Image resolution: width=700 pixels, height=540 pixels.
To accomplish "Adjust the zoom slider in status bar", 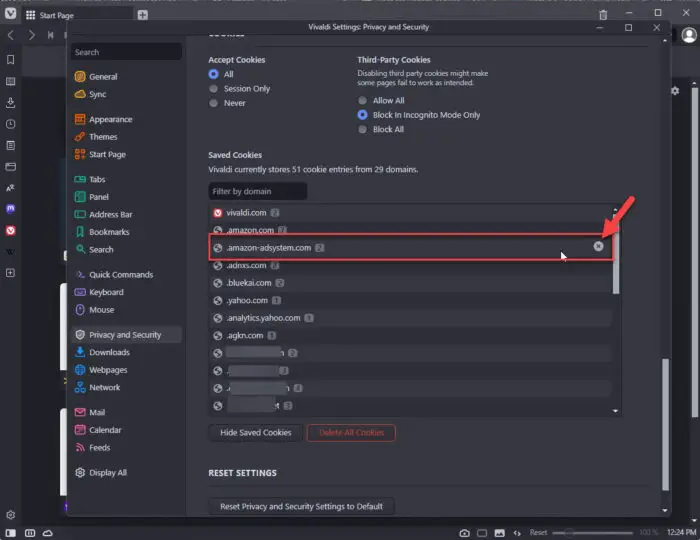I will coord(592,532).
